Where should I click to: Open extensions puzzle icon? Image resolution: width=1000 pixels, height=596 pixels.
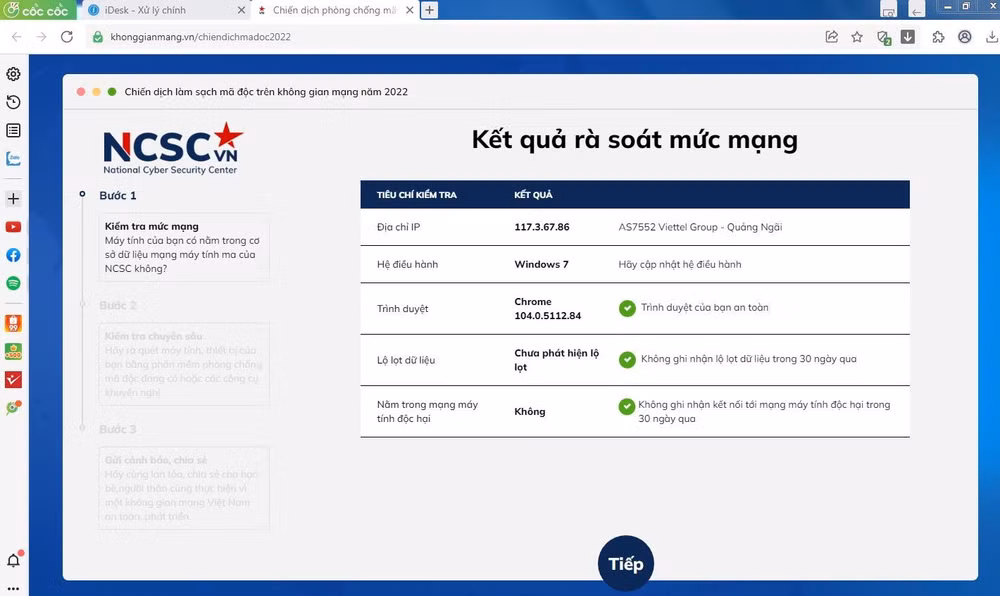938,37
